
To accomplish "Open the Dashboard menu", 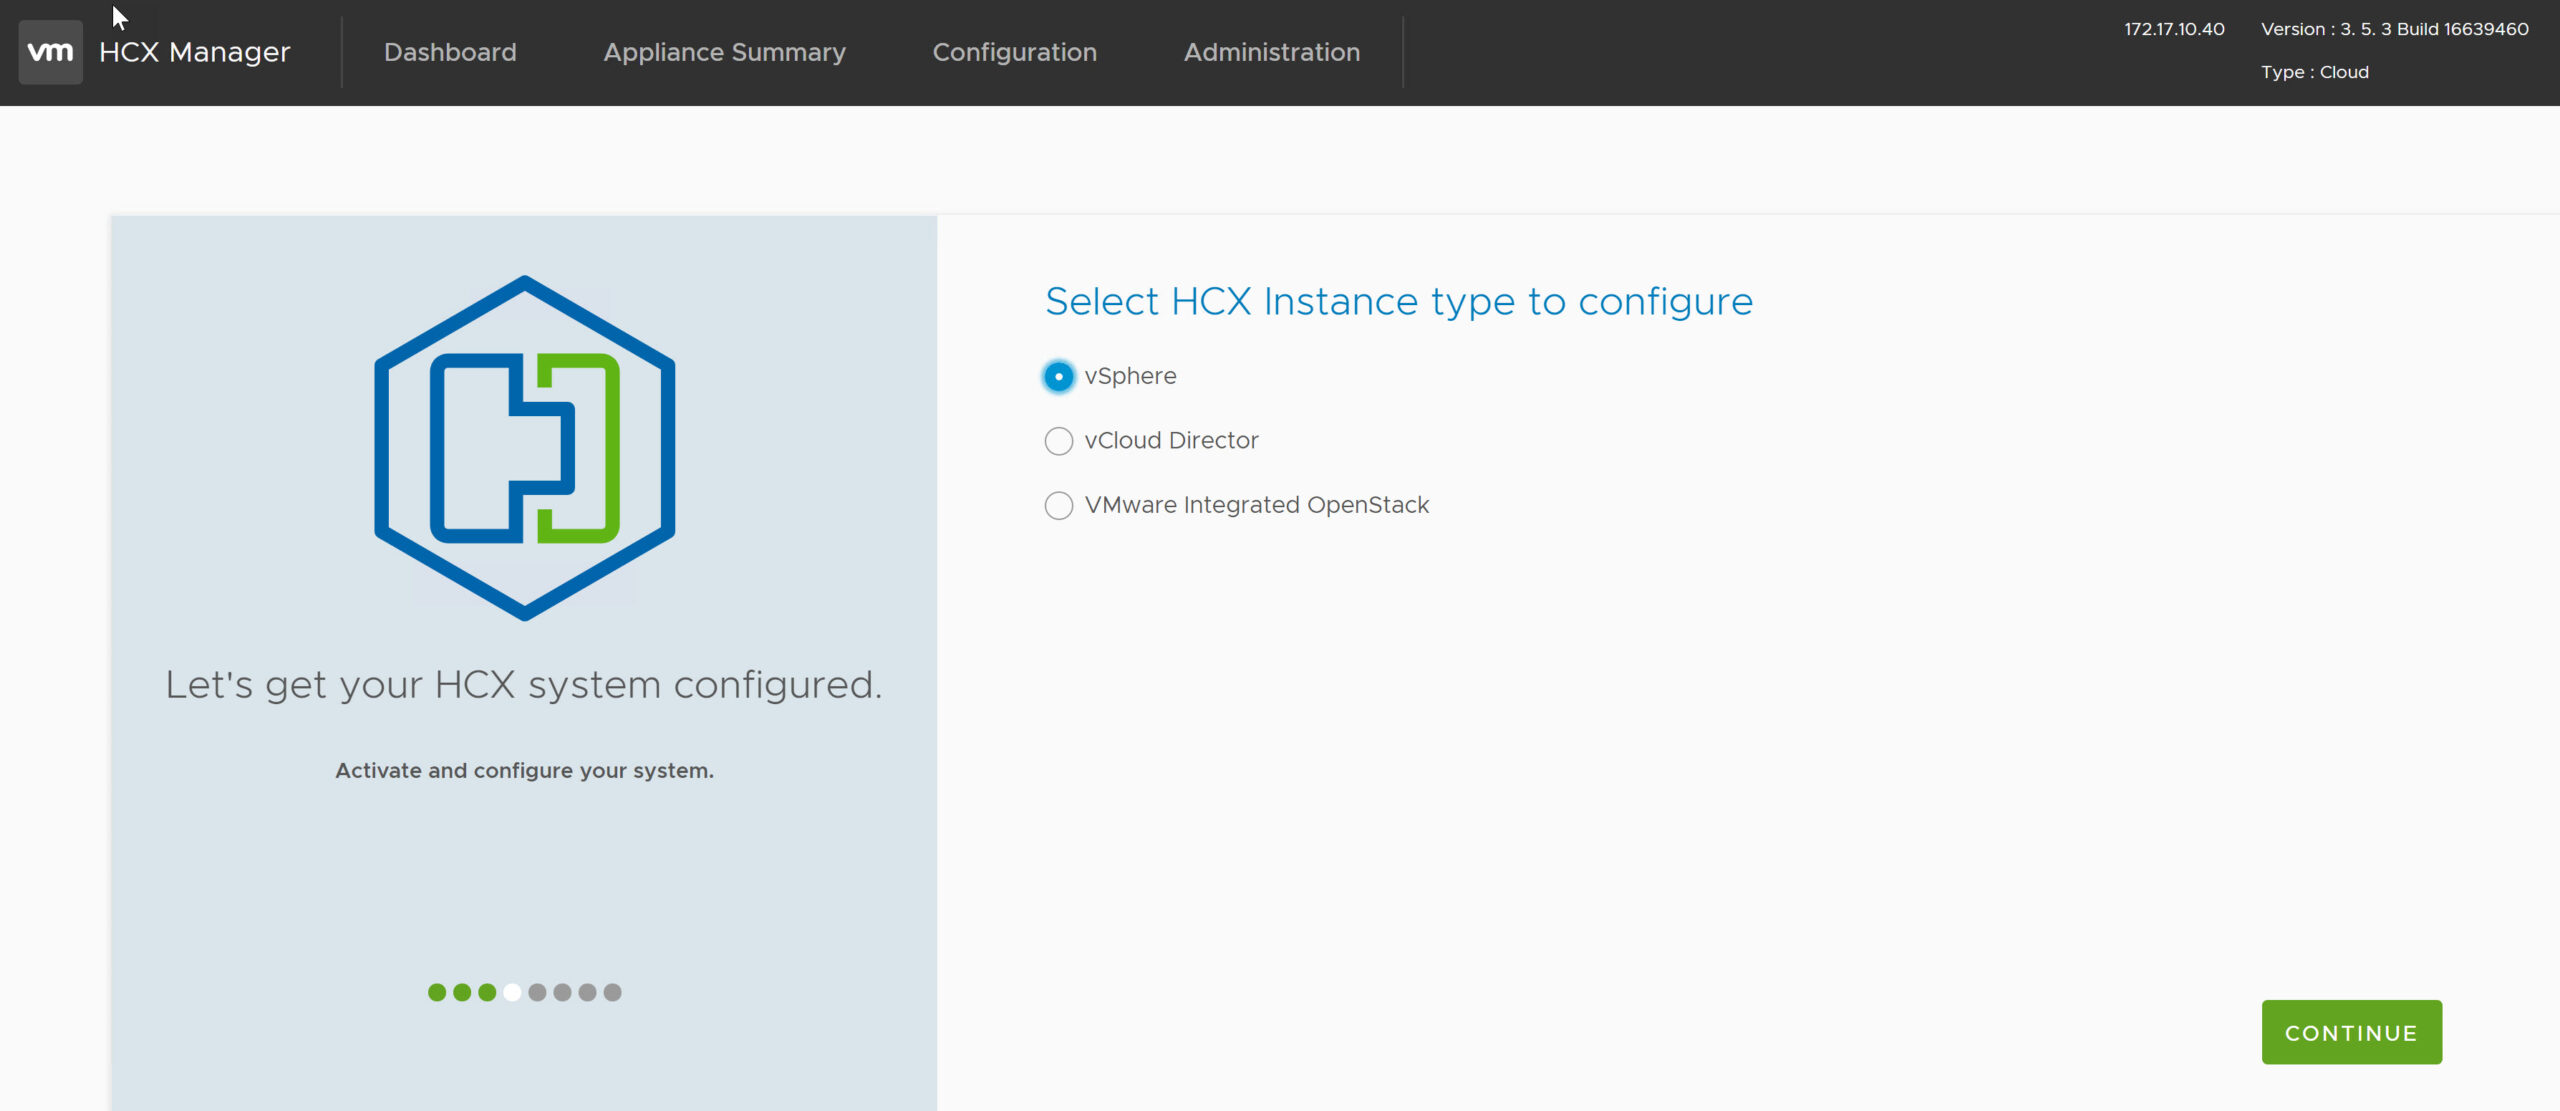I will pos(450,52).
